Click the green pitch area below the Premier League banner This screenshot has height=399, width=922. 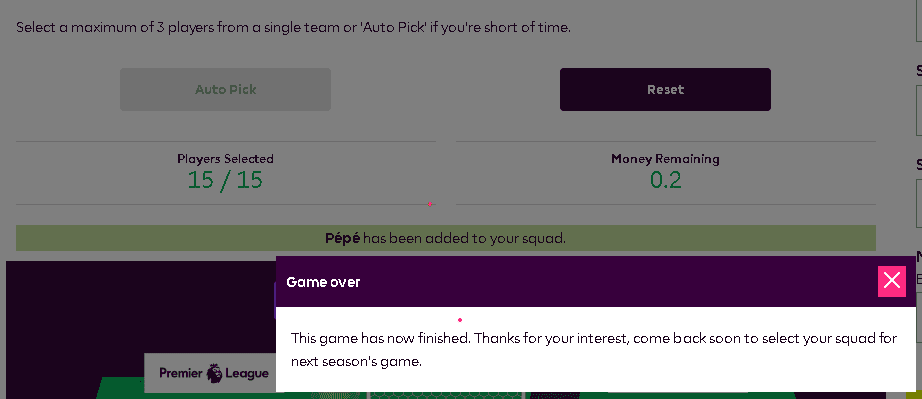[121, 388]
